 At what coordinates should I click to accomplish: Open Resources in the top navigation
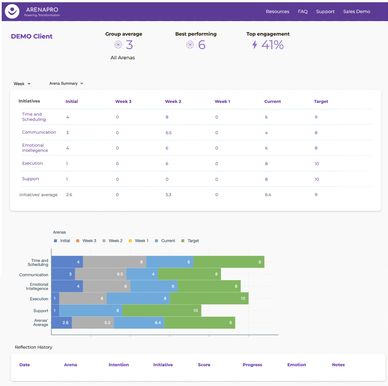(x=277, y=11)
